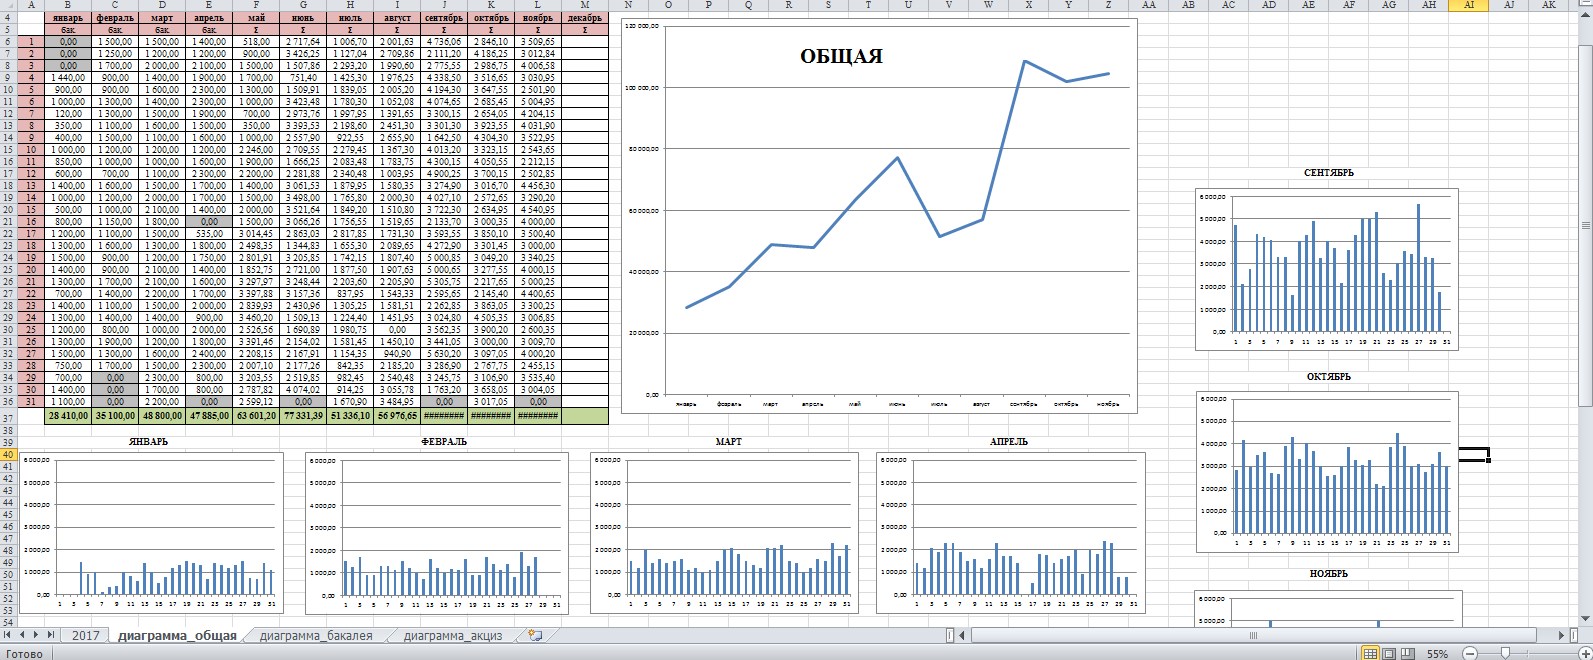Open the 2017 sheet tab
The width and height of the screenshot is (1593, 660).
(x=87, y=635)
